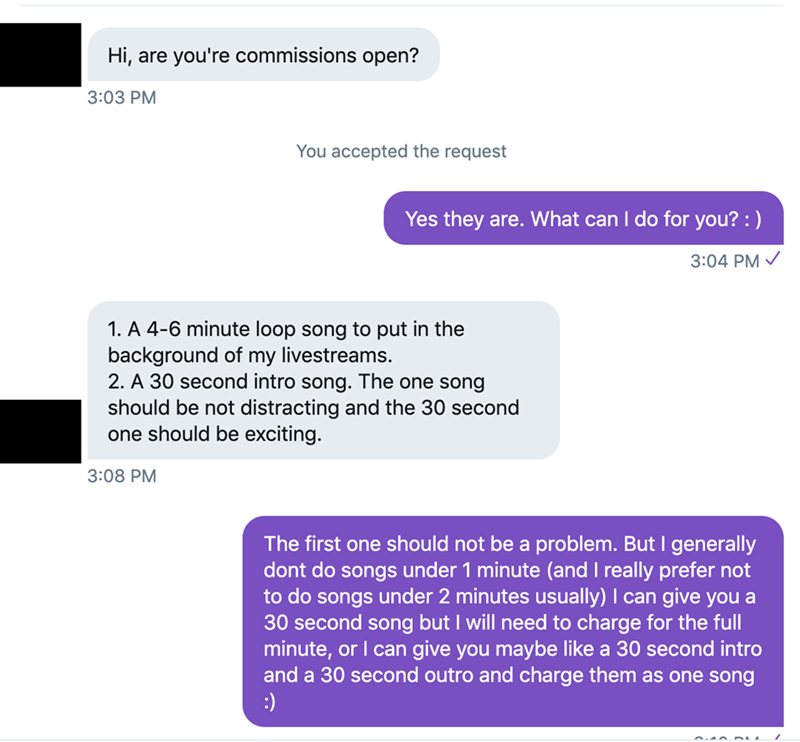
Task: Click the avatar beside the loop song request
Action: coord(40,431)
